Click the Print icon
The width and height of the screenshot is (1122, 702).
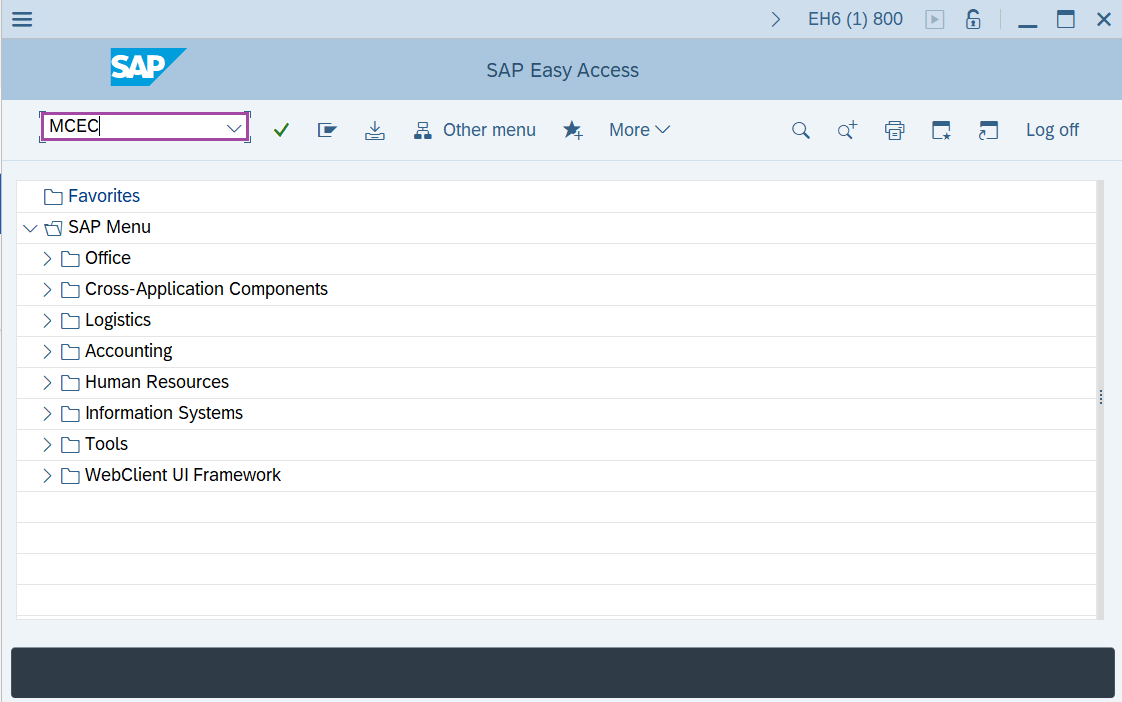point(894,129)
